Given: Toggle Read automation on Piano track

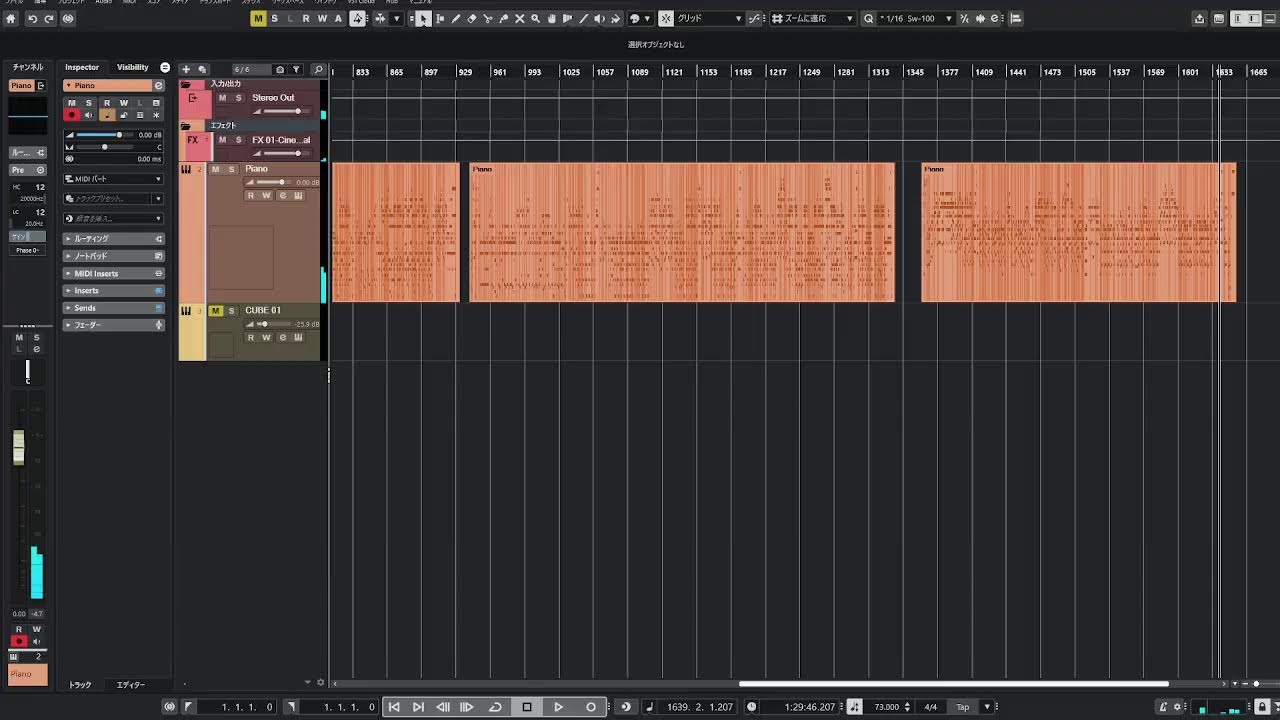Looking at the screenshot, I should click(x=252, y=196).
